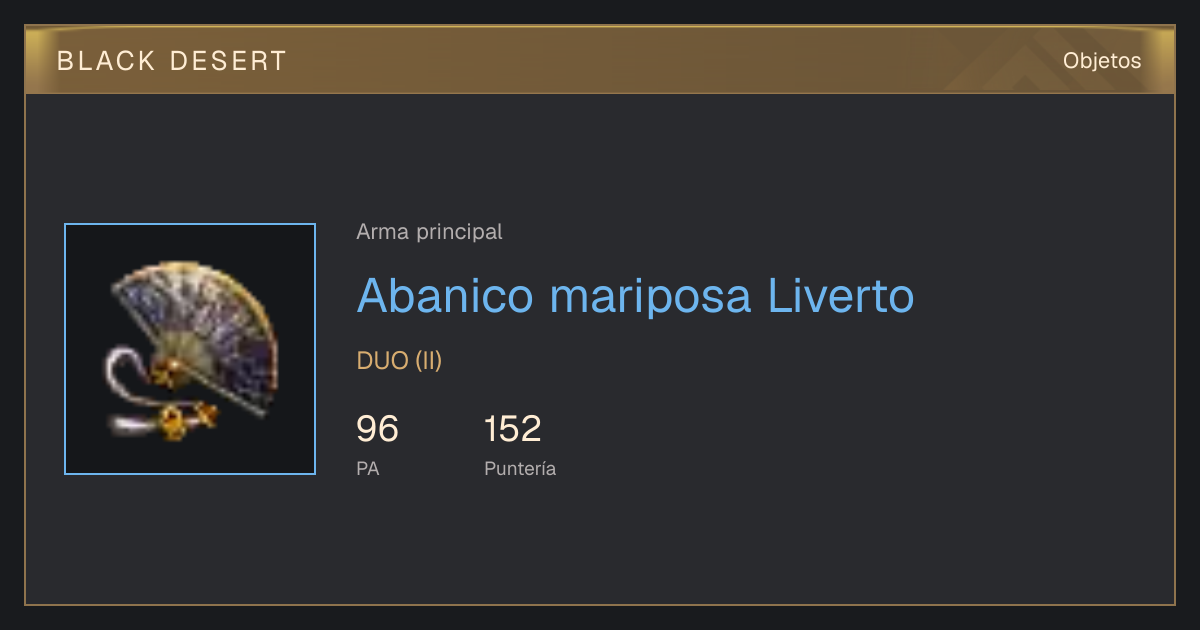This screenshot has height=630, width=1200.
Task: Click the Arma principal category label
Action: click(x=429, y=232)
